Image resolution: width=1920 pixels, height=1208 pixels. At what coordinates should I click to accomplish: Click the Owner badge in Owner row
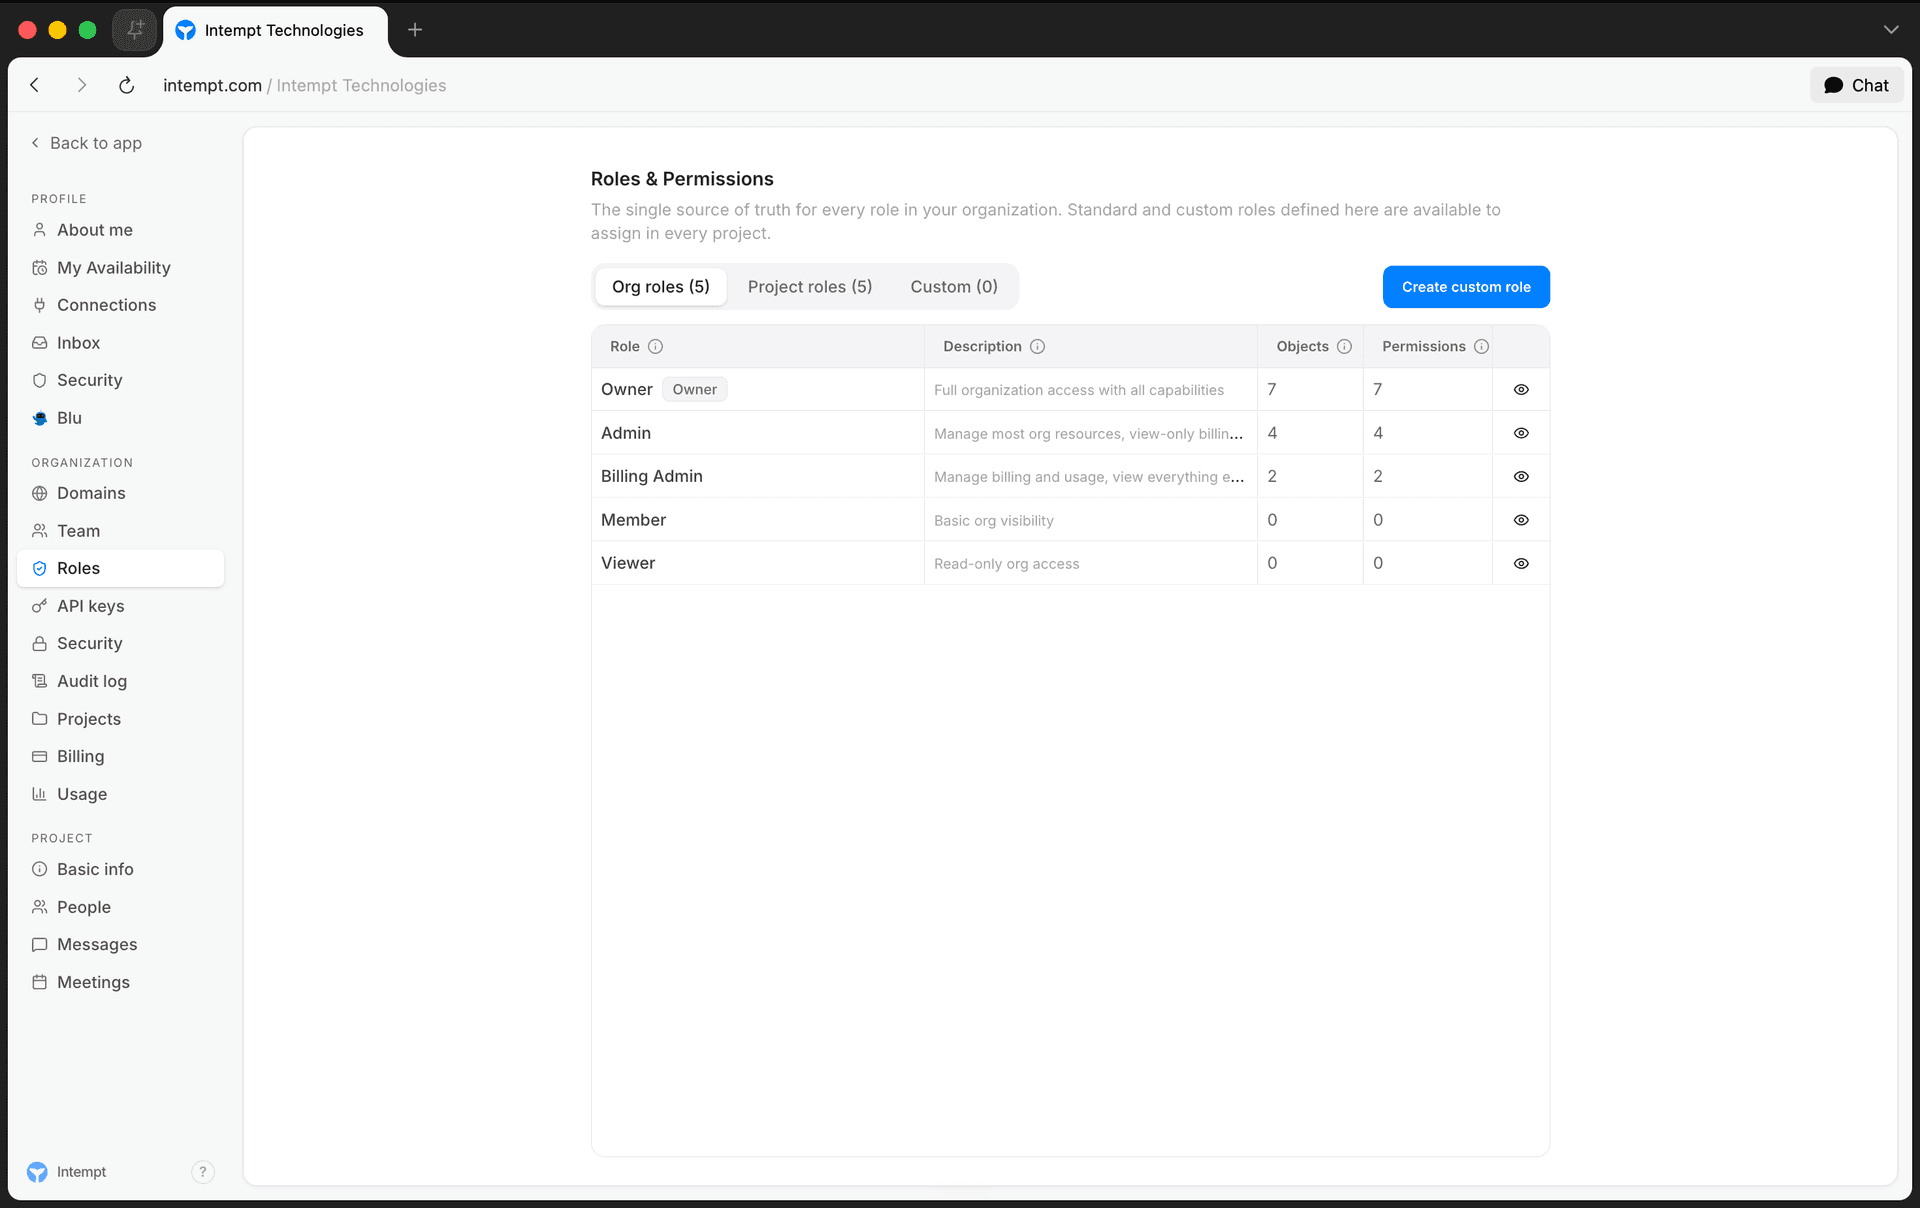(695, 390)
